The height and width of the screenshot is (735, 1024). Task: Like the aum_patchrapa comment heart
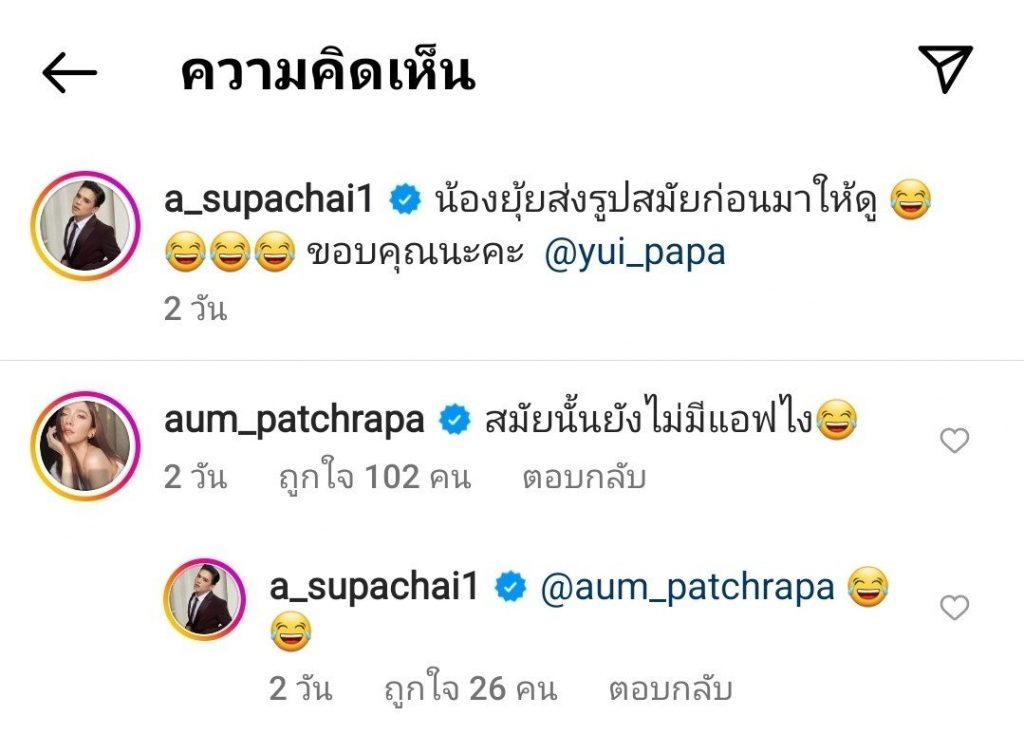pyautogui.click(x=954, y=440)
